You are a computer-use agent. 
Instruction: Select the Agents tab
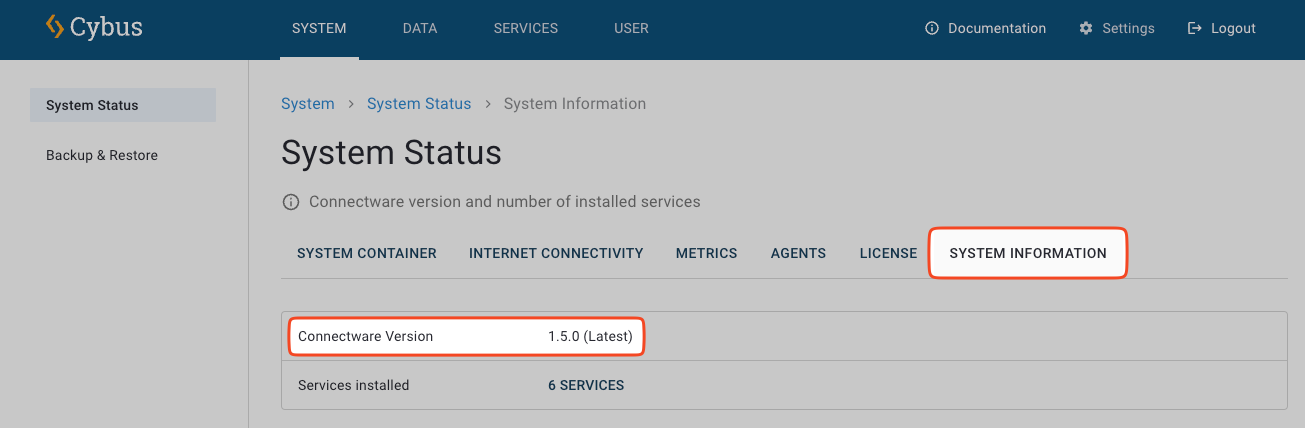pyautogui.click(x=798, y=254)
